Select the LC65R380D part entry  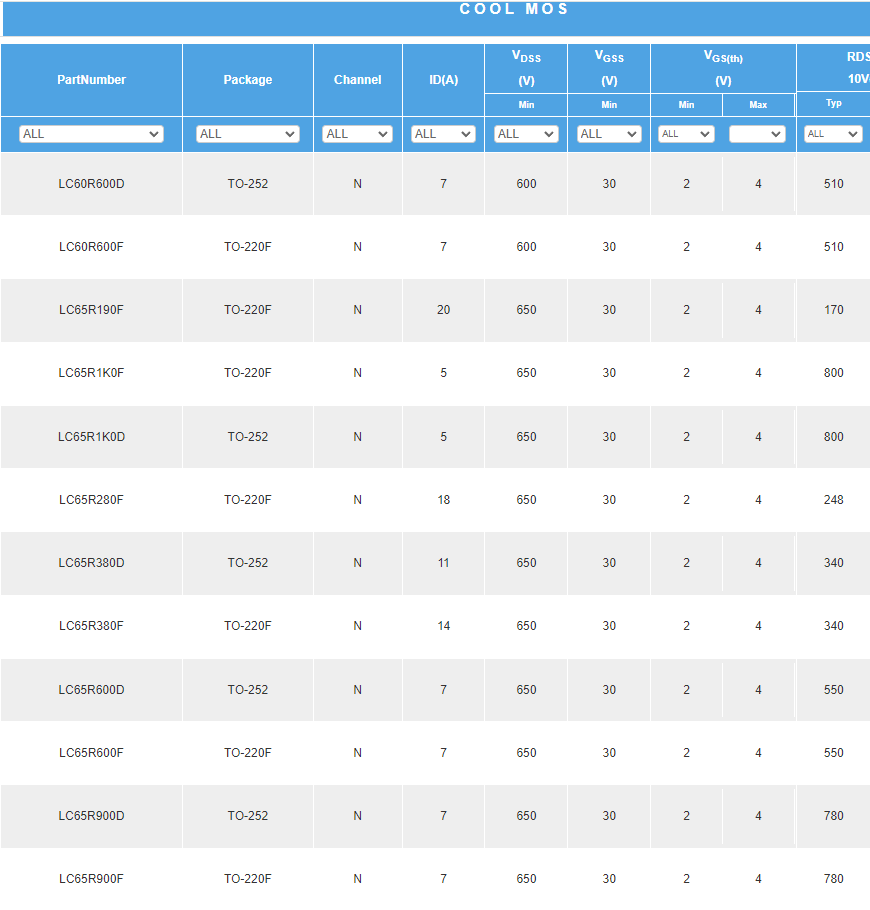click(x=91, y=563)
